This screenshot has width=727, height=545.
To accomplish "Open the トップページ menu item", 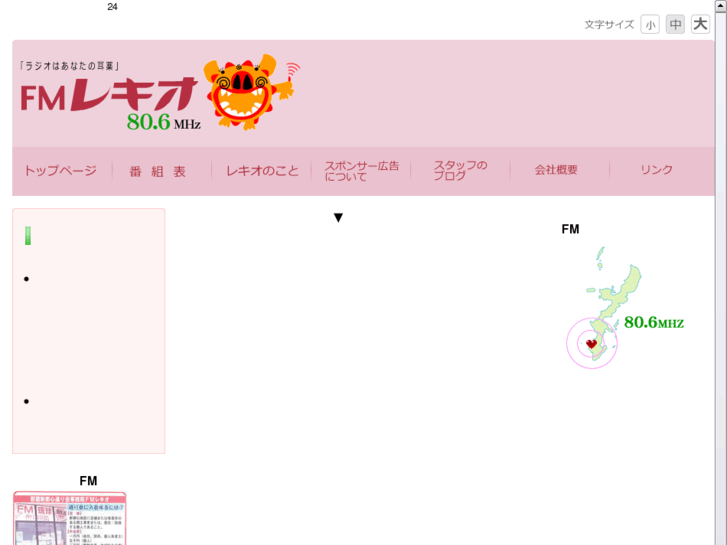I will coord(60,171).
